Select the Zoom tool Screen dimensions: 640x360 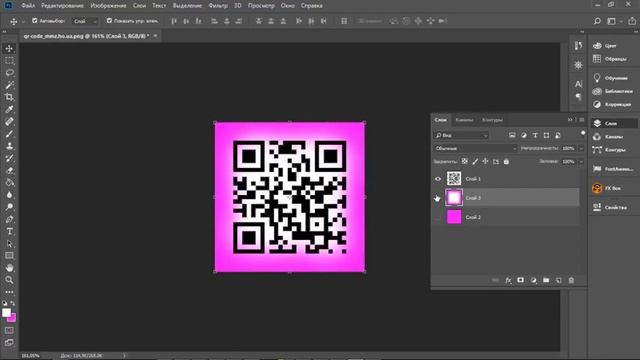click(9, 280)
